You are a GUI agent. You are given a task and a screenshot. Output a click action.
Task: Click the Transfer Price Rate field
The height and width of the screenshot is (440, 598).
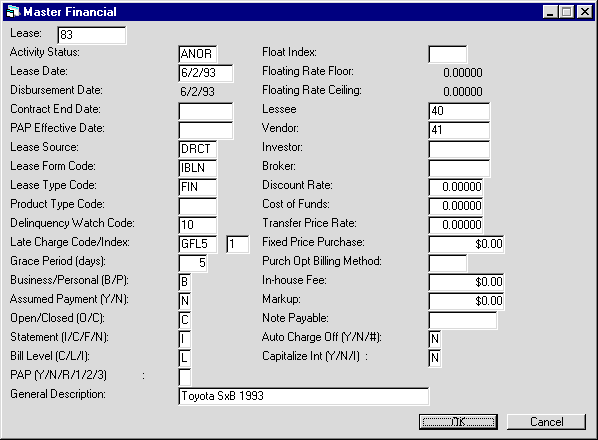pos(456,225)
